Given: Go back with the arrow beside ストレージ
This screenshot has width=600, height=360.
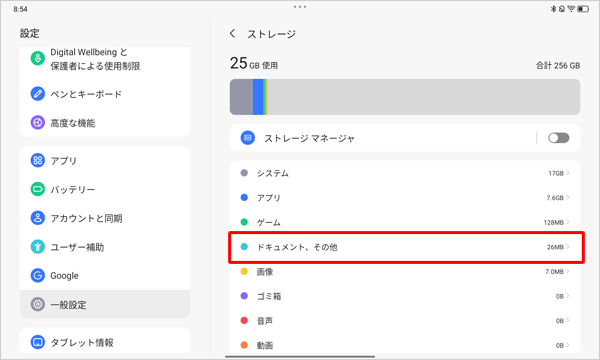Looking at the screenshot, I should [x=232, y=33].
